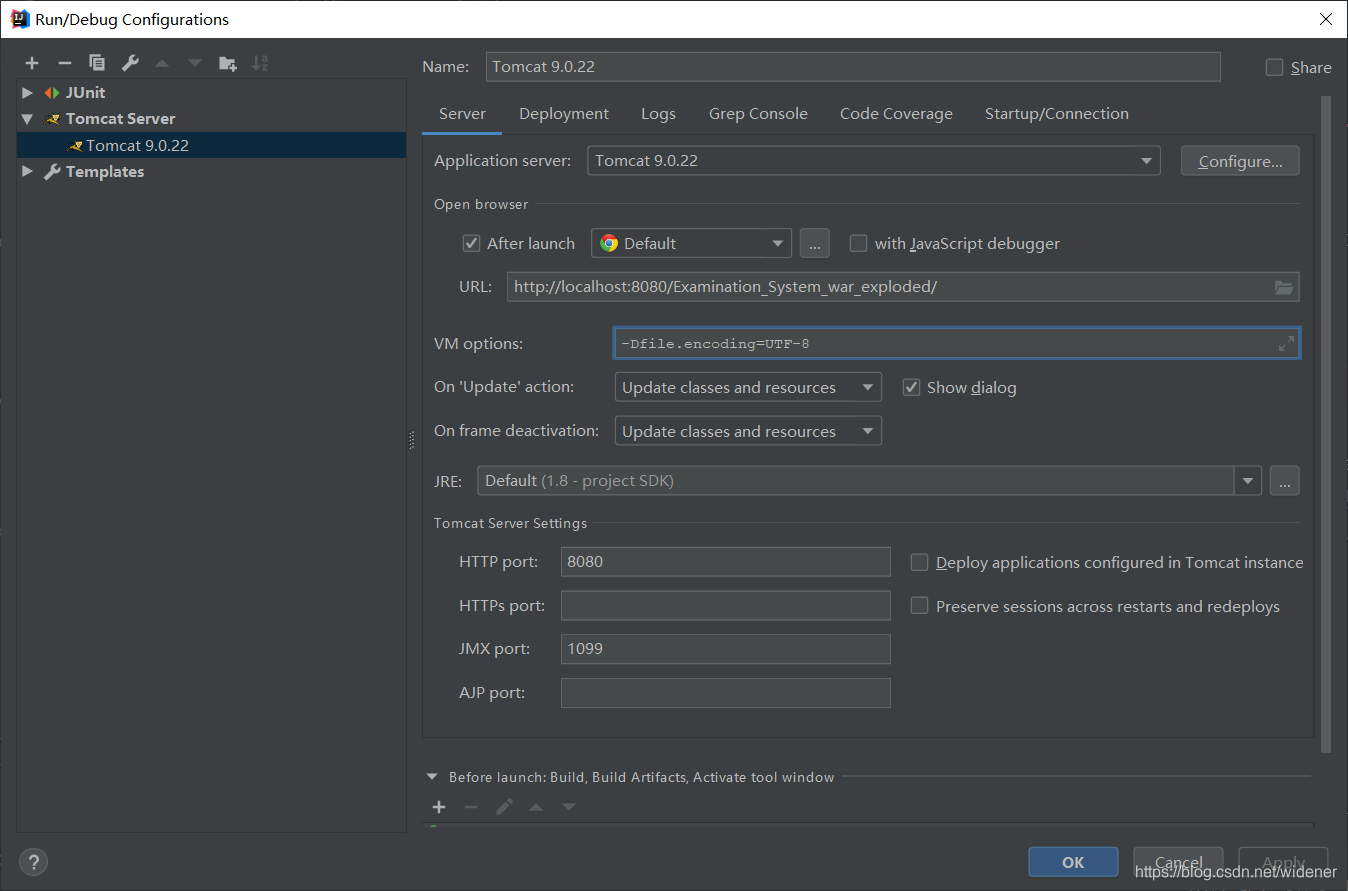Switch to the Server tab

click(x=462, y=114)
